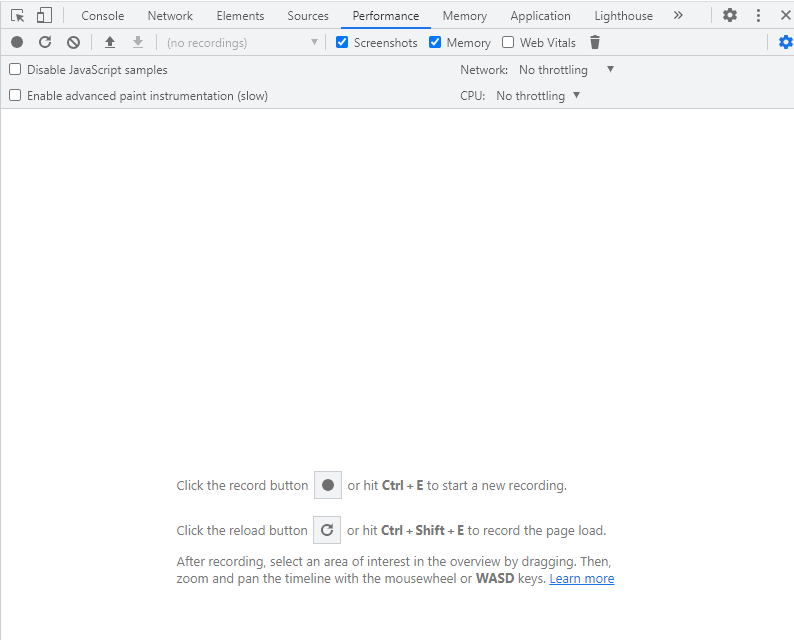Select the Performance tab
The height and width of the screenshot is (640, 794).
pyautogui.click(x=386, y=16)
